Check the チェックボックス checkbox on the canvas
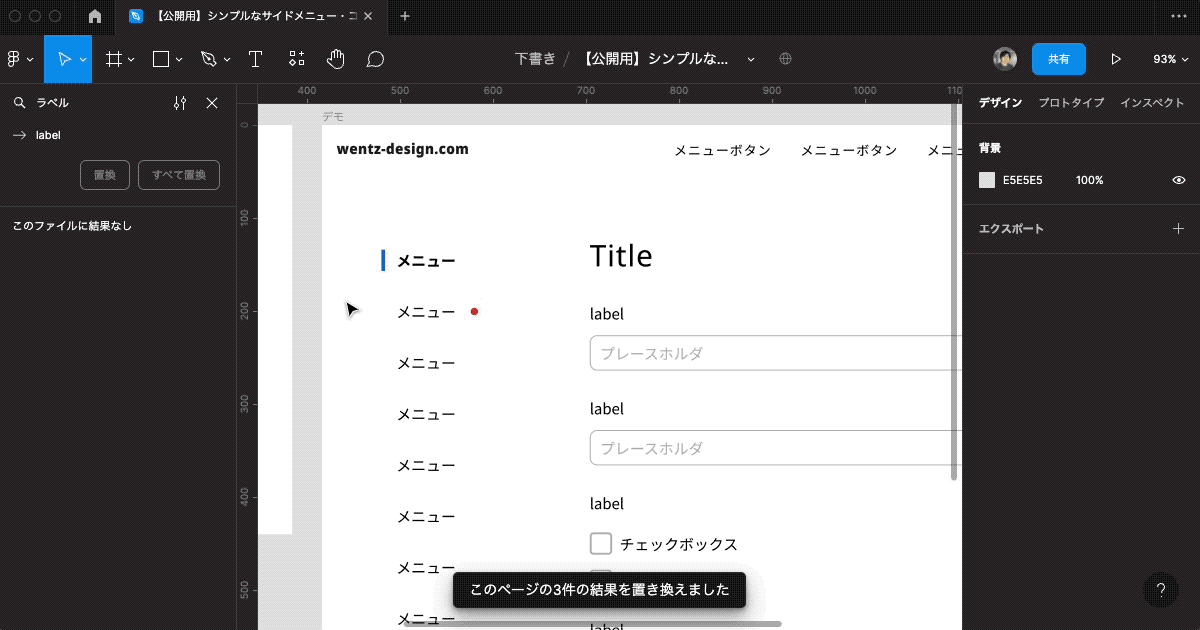This screenshot has width=1200, height=630. point(600,543)
